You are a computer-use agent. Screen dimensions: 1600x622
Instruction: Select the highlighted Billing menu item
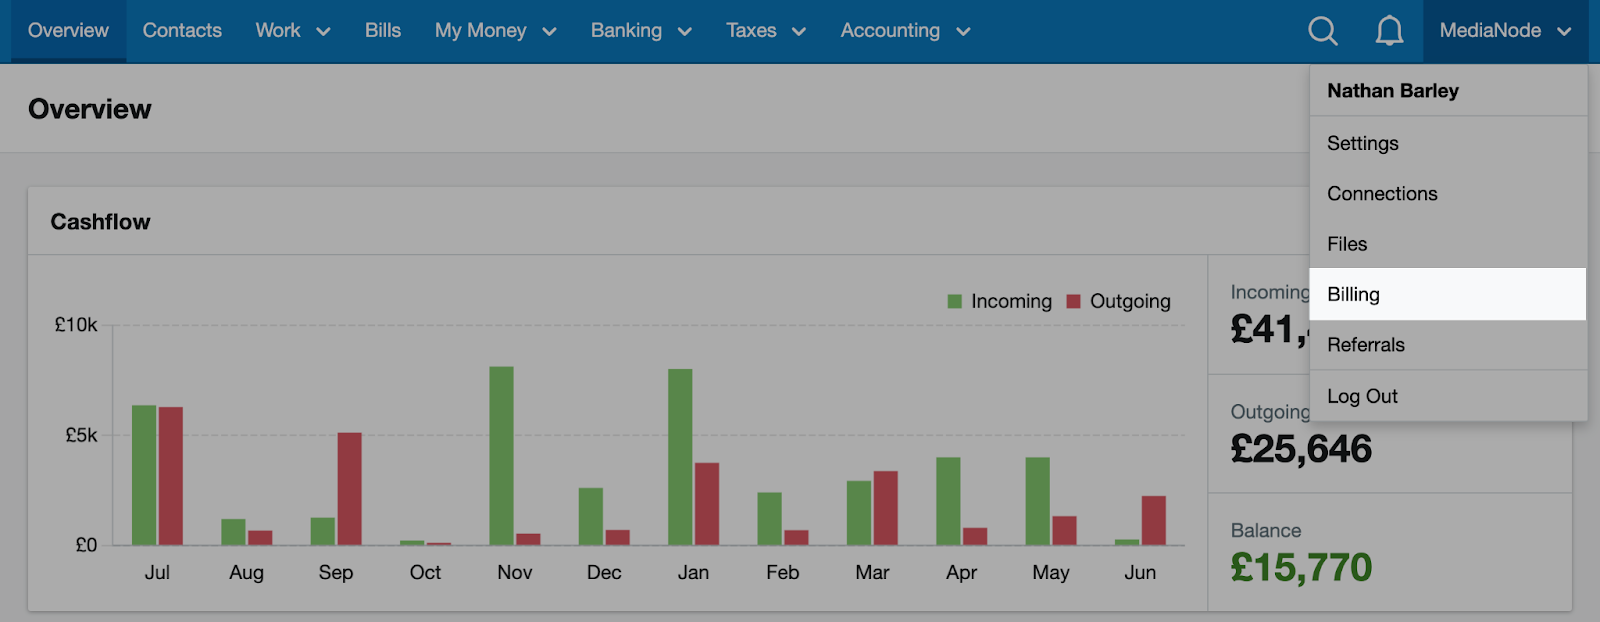pyautogui.click(x=1353, y=295)
